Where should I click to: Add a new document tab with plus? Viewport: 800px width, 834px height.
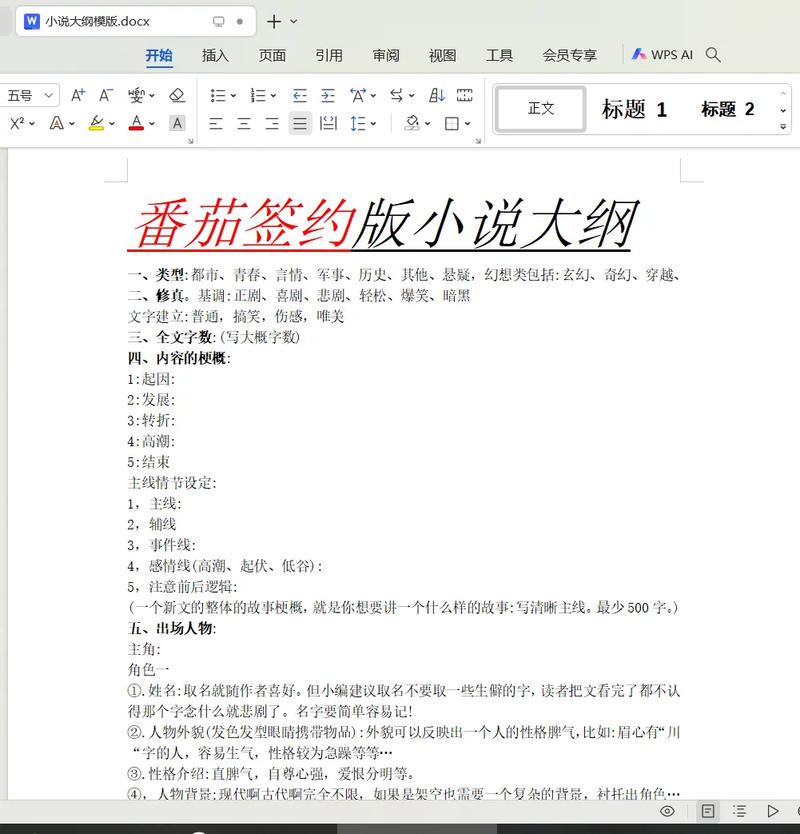pos(274,21)
